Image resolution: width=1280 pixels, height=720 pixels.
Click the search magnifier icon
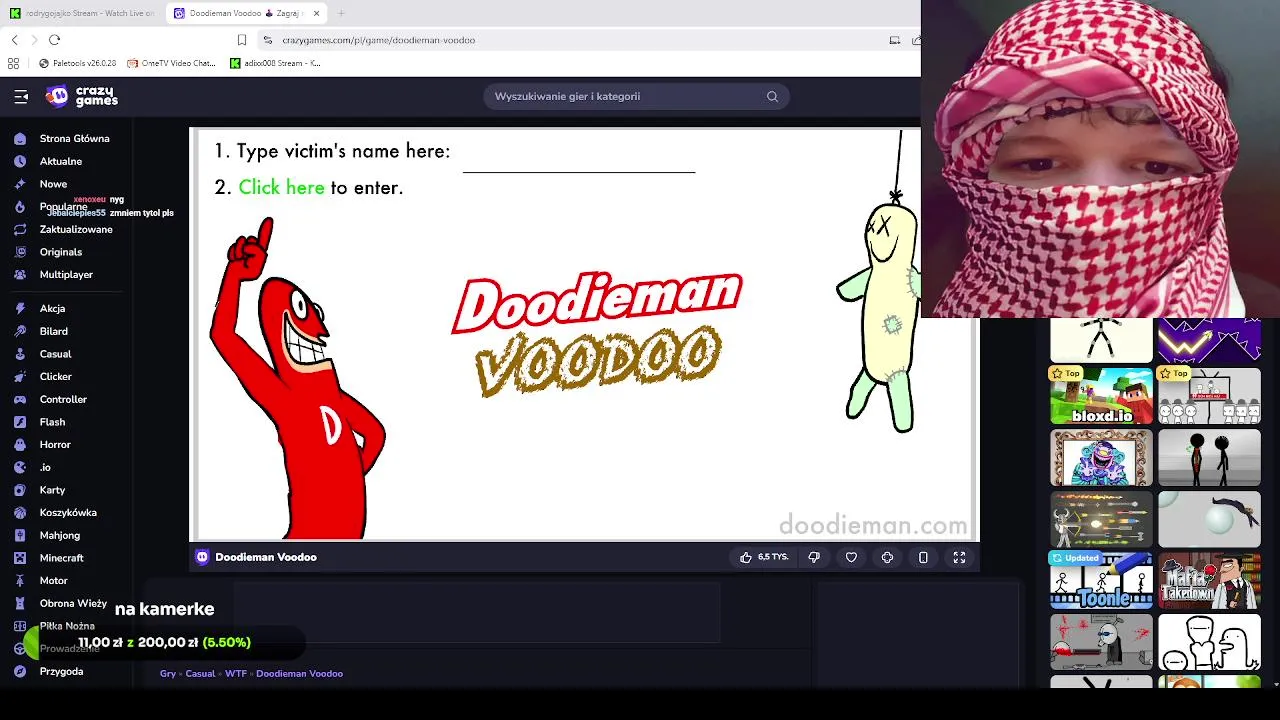[772, 96]
